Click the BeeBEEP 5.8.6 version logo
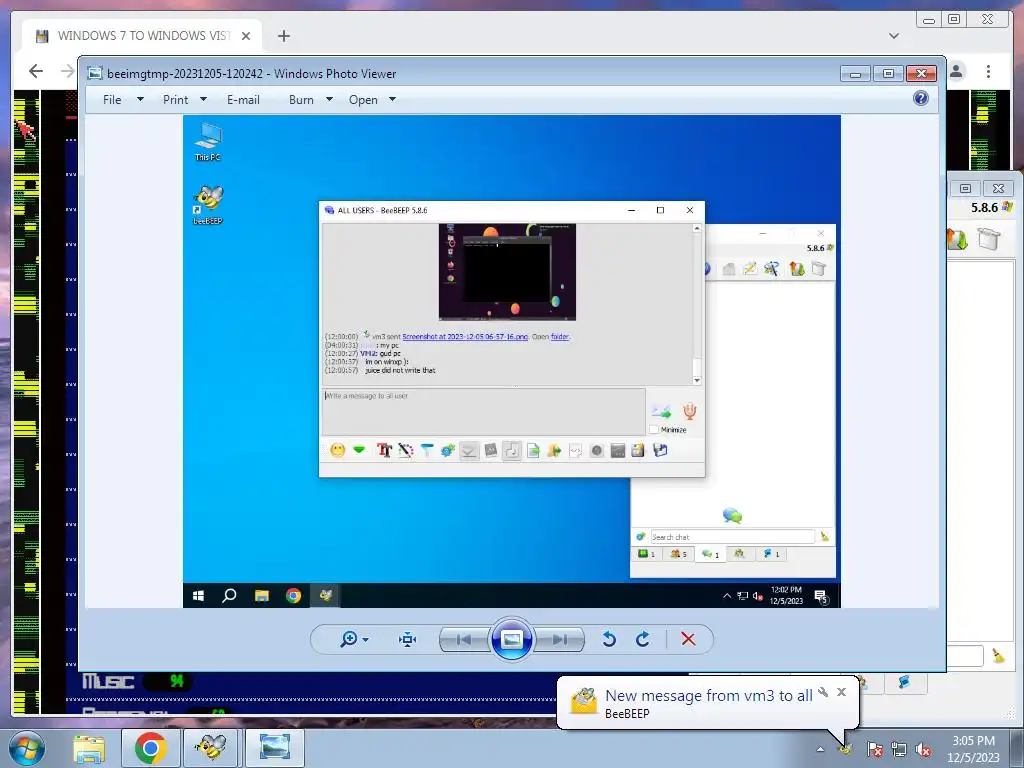 tap(991, 208)
